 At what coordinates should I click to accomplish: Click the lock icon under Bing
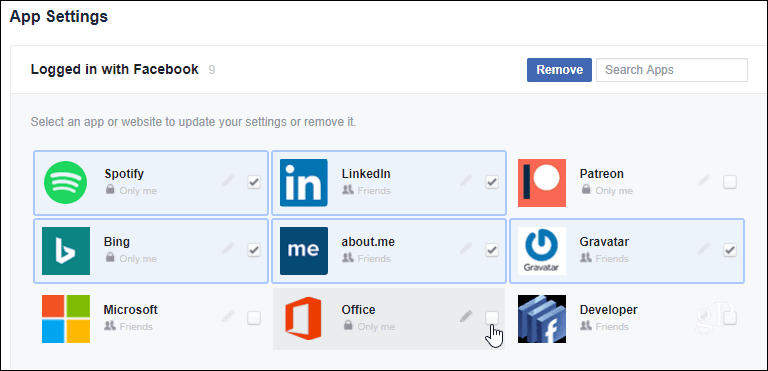point(110,258)
